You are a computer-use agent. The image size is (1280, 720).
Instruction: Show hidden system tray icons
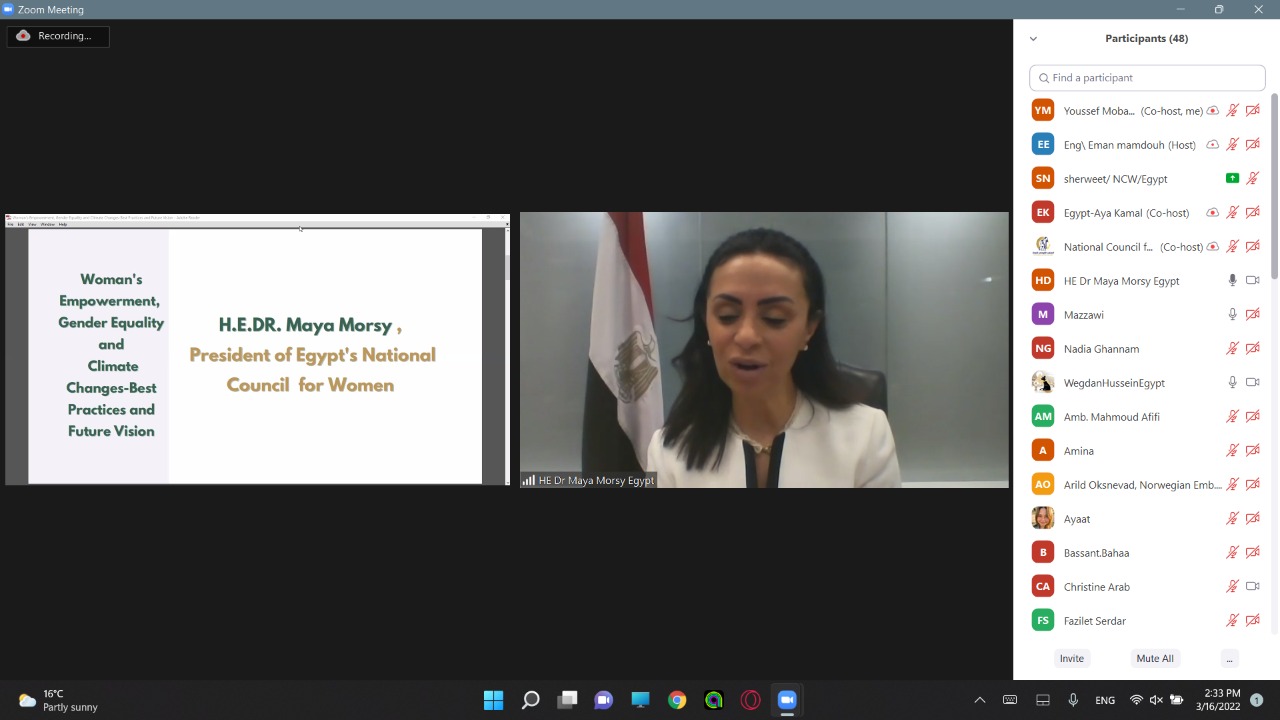[980, 700]
